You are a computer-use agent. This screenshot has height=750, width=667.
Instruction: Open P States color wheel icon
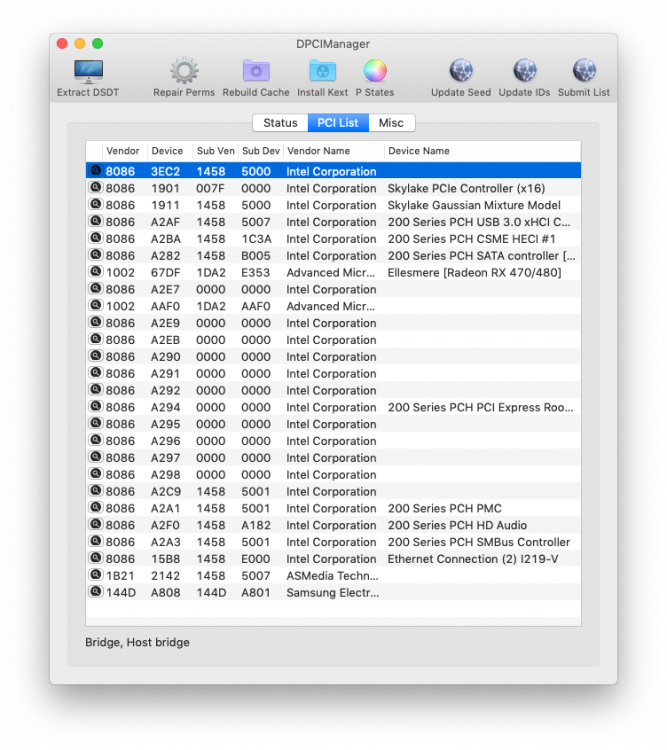click(375, 71)
